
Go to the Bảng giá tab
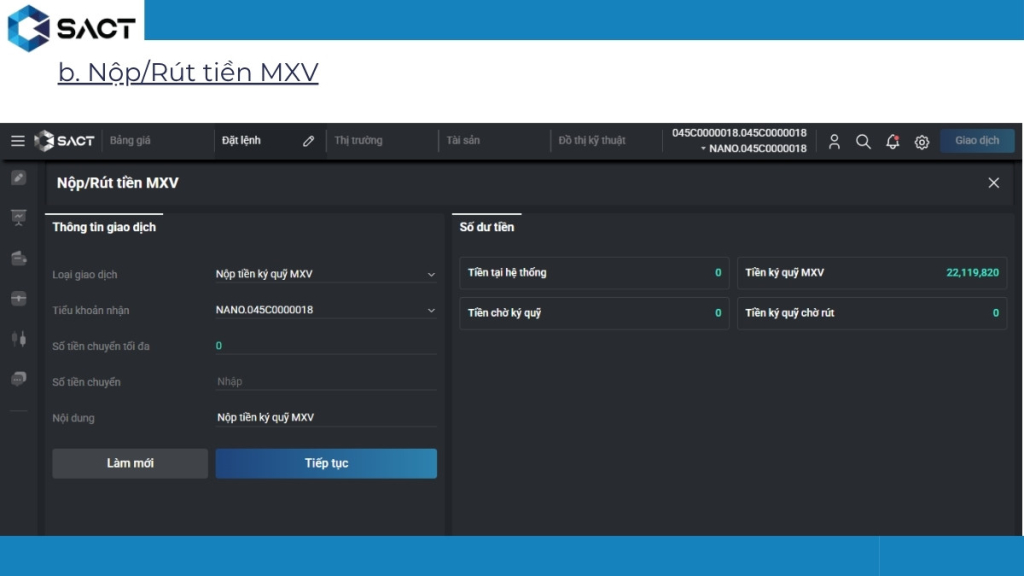click(x=130, y=140)
